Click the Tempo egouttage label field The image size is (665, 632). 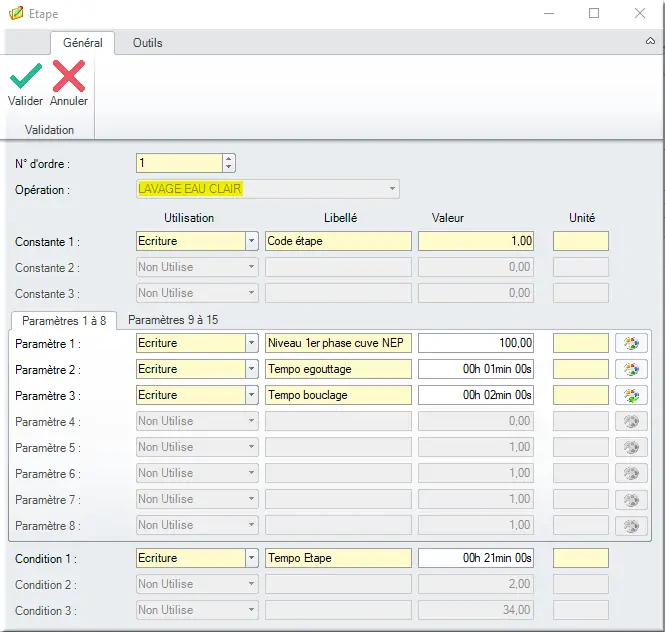pos(338,369)
